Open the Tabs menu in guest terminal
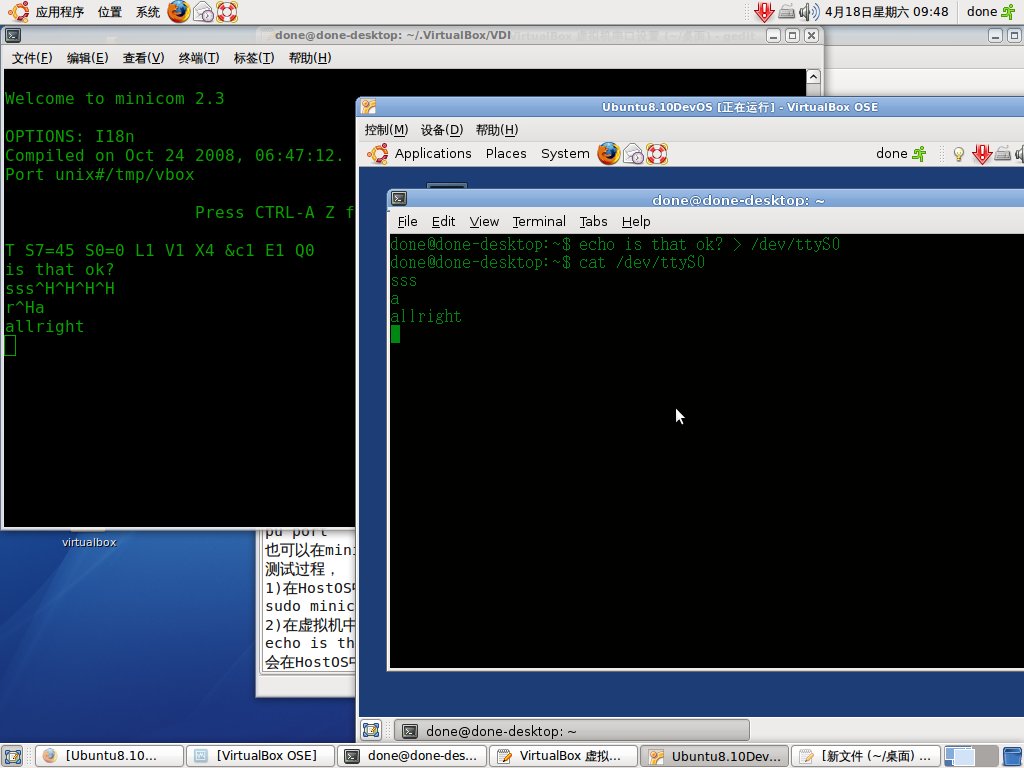The width and height of the screenshot is (1024, 768). tap(593, 221)
